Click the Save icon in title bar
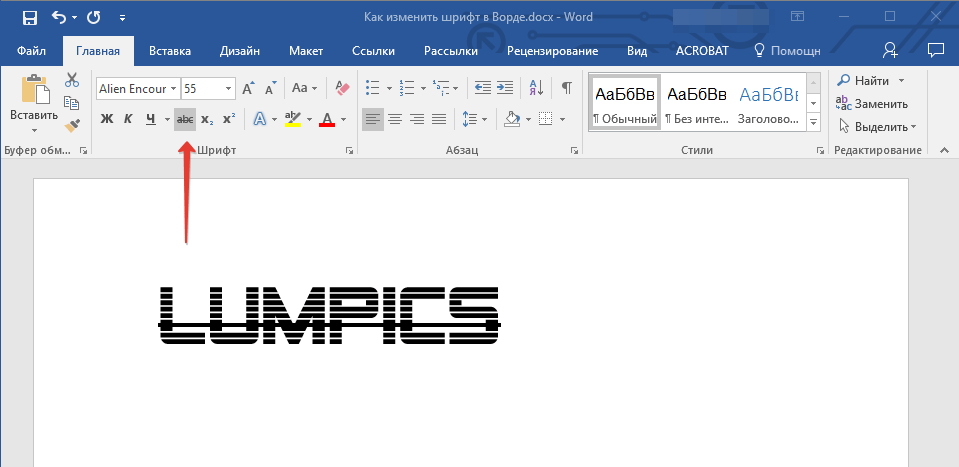 click(29, 17)
